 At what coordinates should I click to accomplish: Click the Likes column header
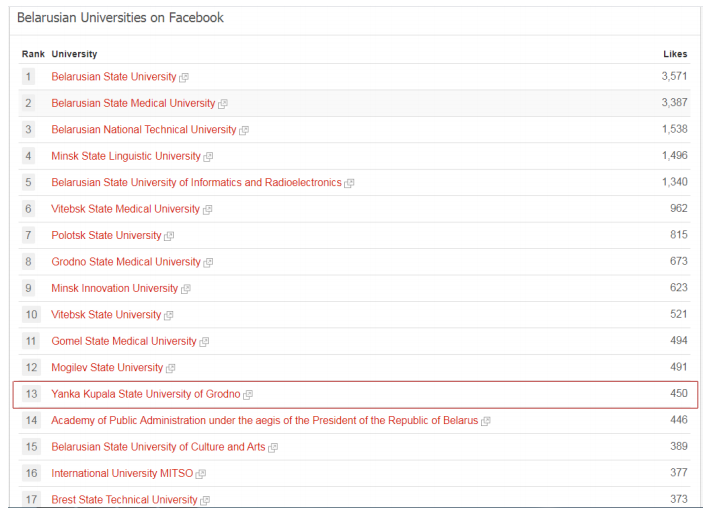675,54
